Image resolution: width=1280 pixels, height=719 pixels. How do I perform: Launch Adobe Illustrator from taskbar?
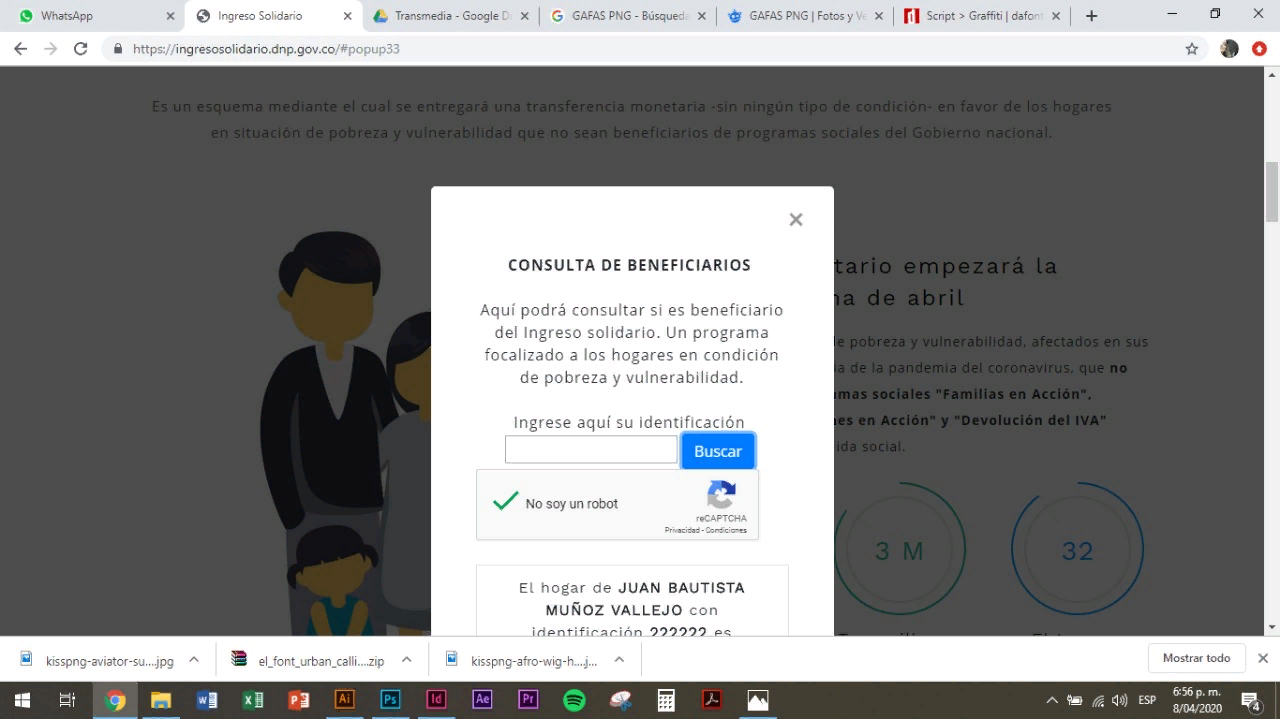(344, 700)
